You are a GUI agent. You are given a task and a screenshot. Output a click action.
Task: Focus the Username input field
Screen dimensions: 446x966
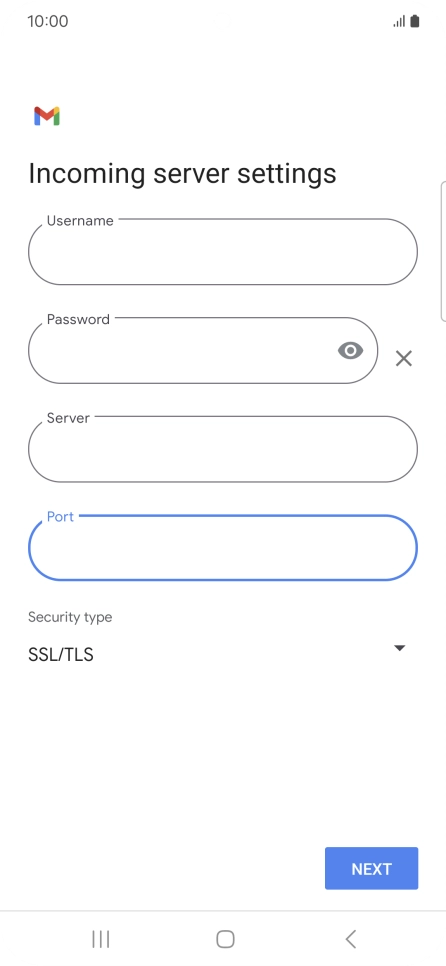[223, 251]
